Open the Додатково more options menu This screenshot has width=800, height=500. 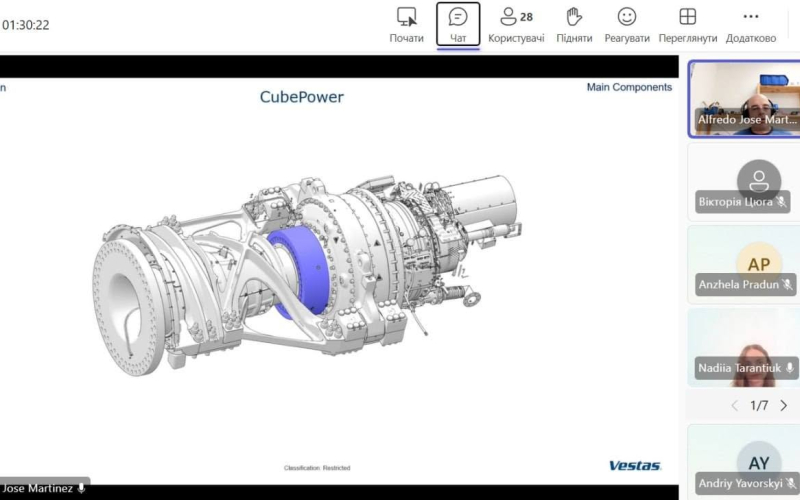pyautogui.click(x=751, y=24)
